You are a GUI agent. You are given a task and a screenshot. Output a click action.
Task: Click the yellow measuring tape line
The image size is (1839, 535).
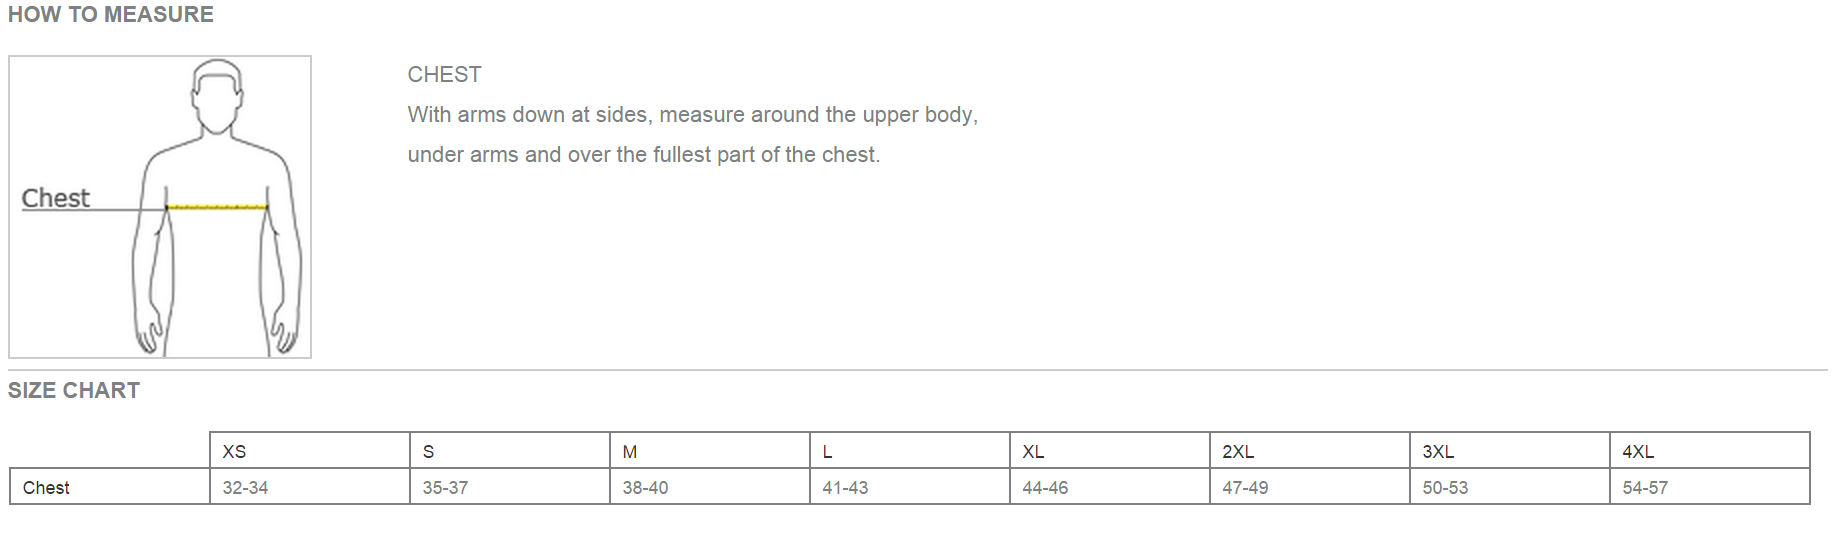click(x=217, y=207)
